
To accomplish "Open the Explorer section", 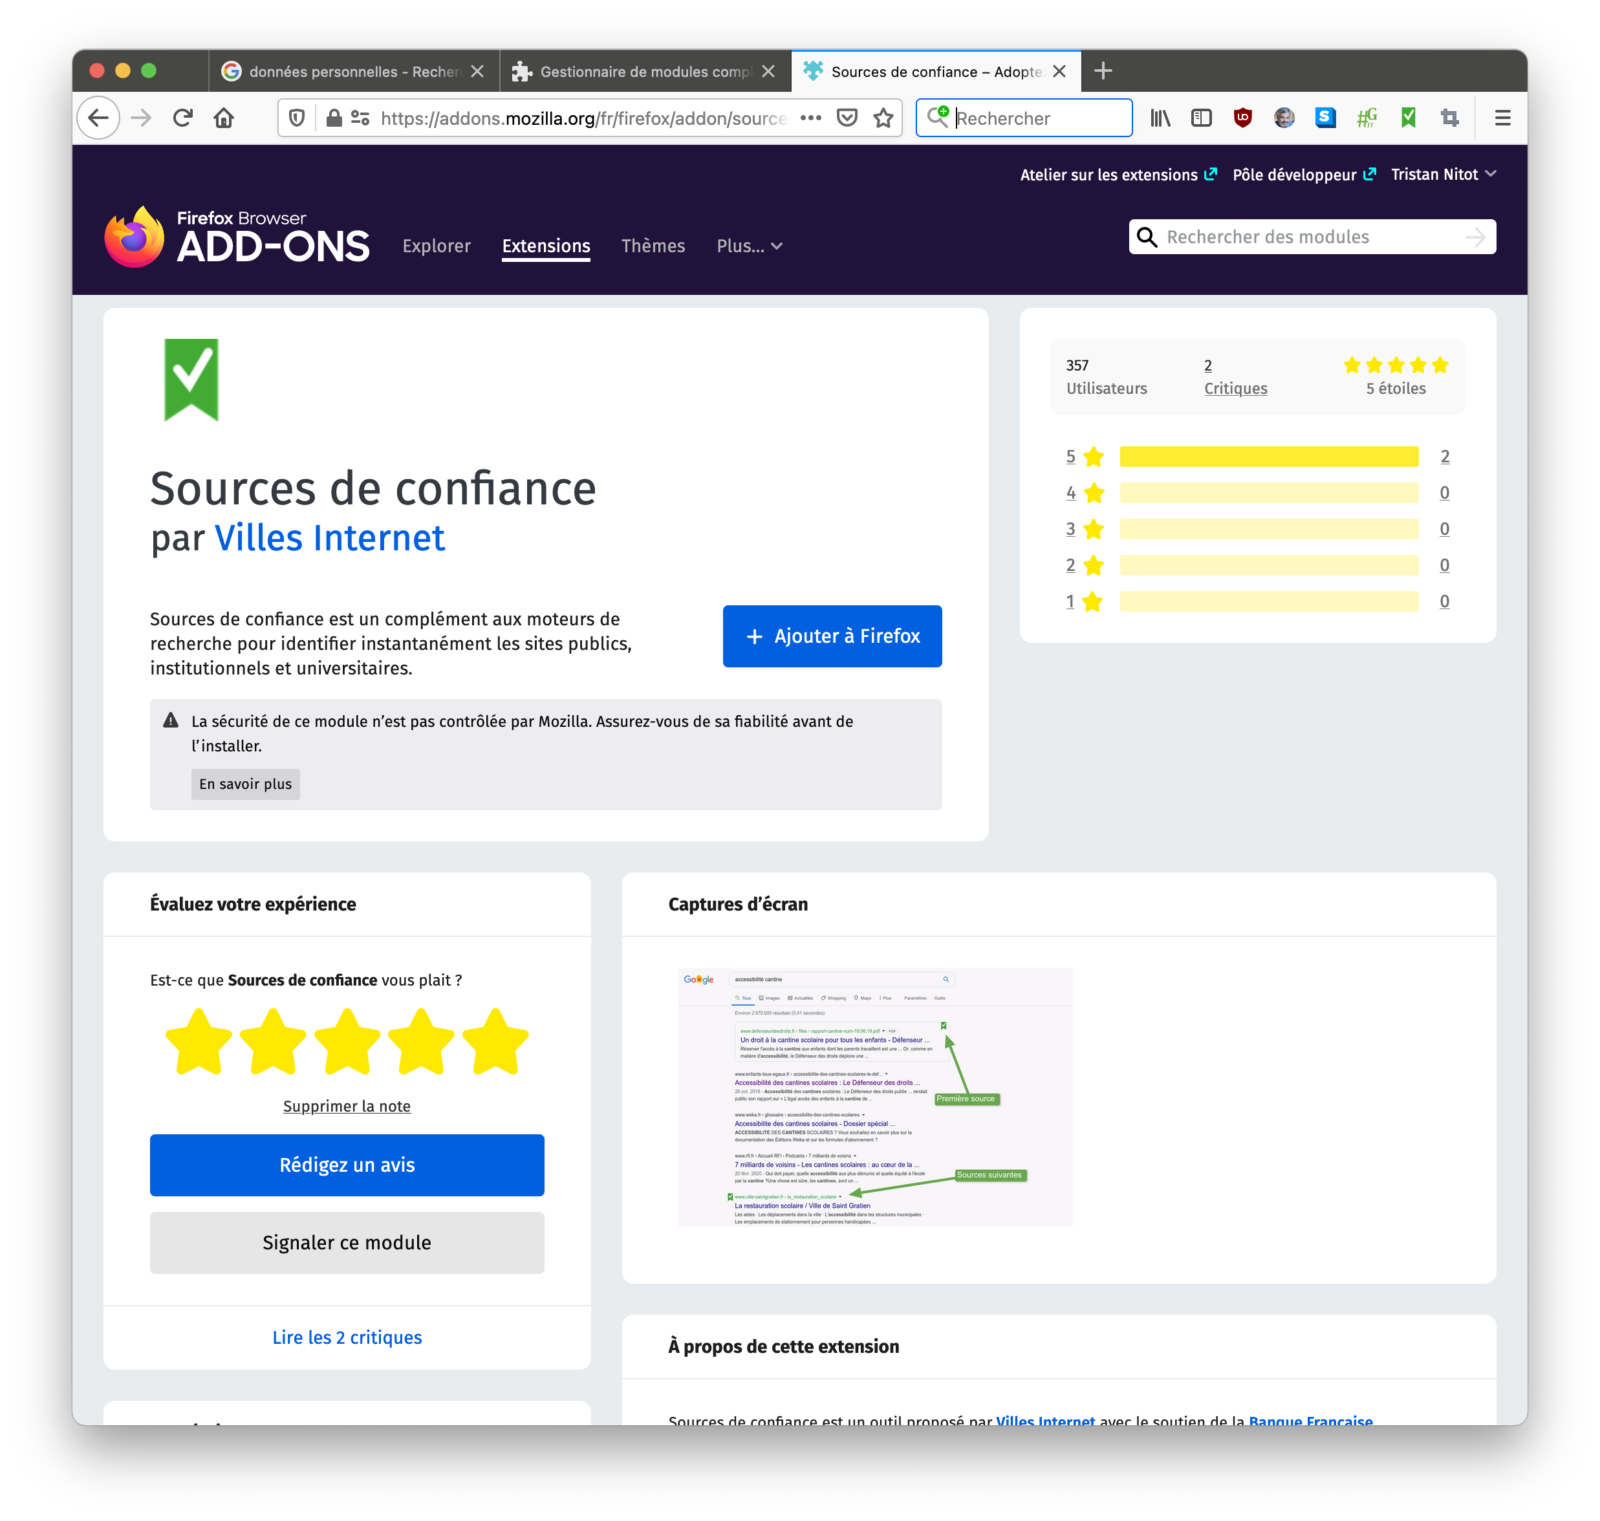I will [x=436, y=246].
